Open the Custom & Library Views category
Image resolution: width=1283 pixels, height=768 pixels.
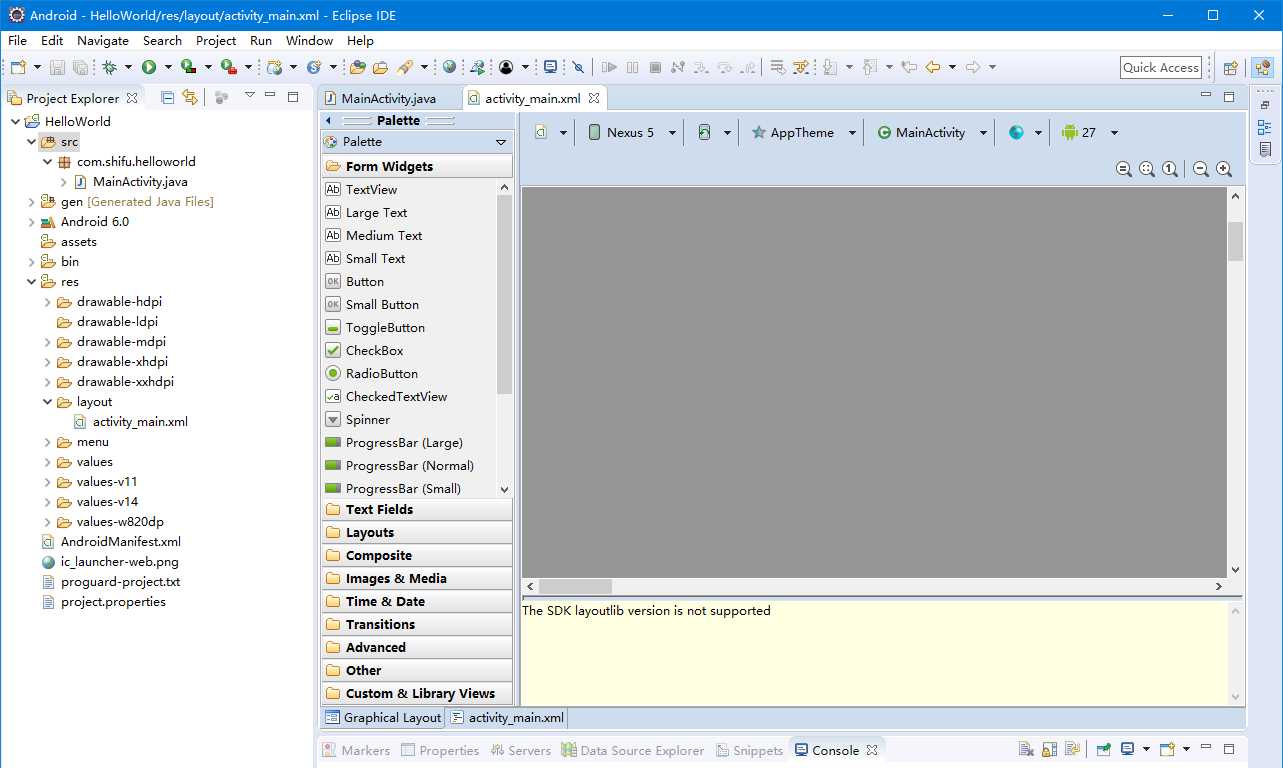tap(417, 693)
